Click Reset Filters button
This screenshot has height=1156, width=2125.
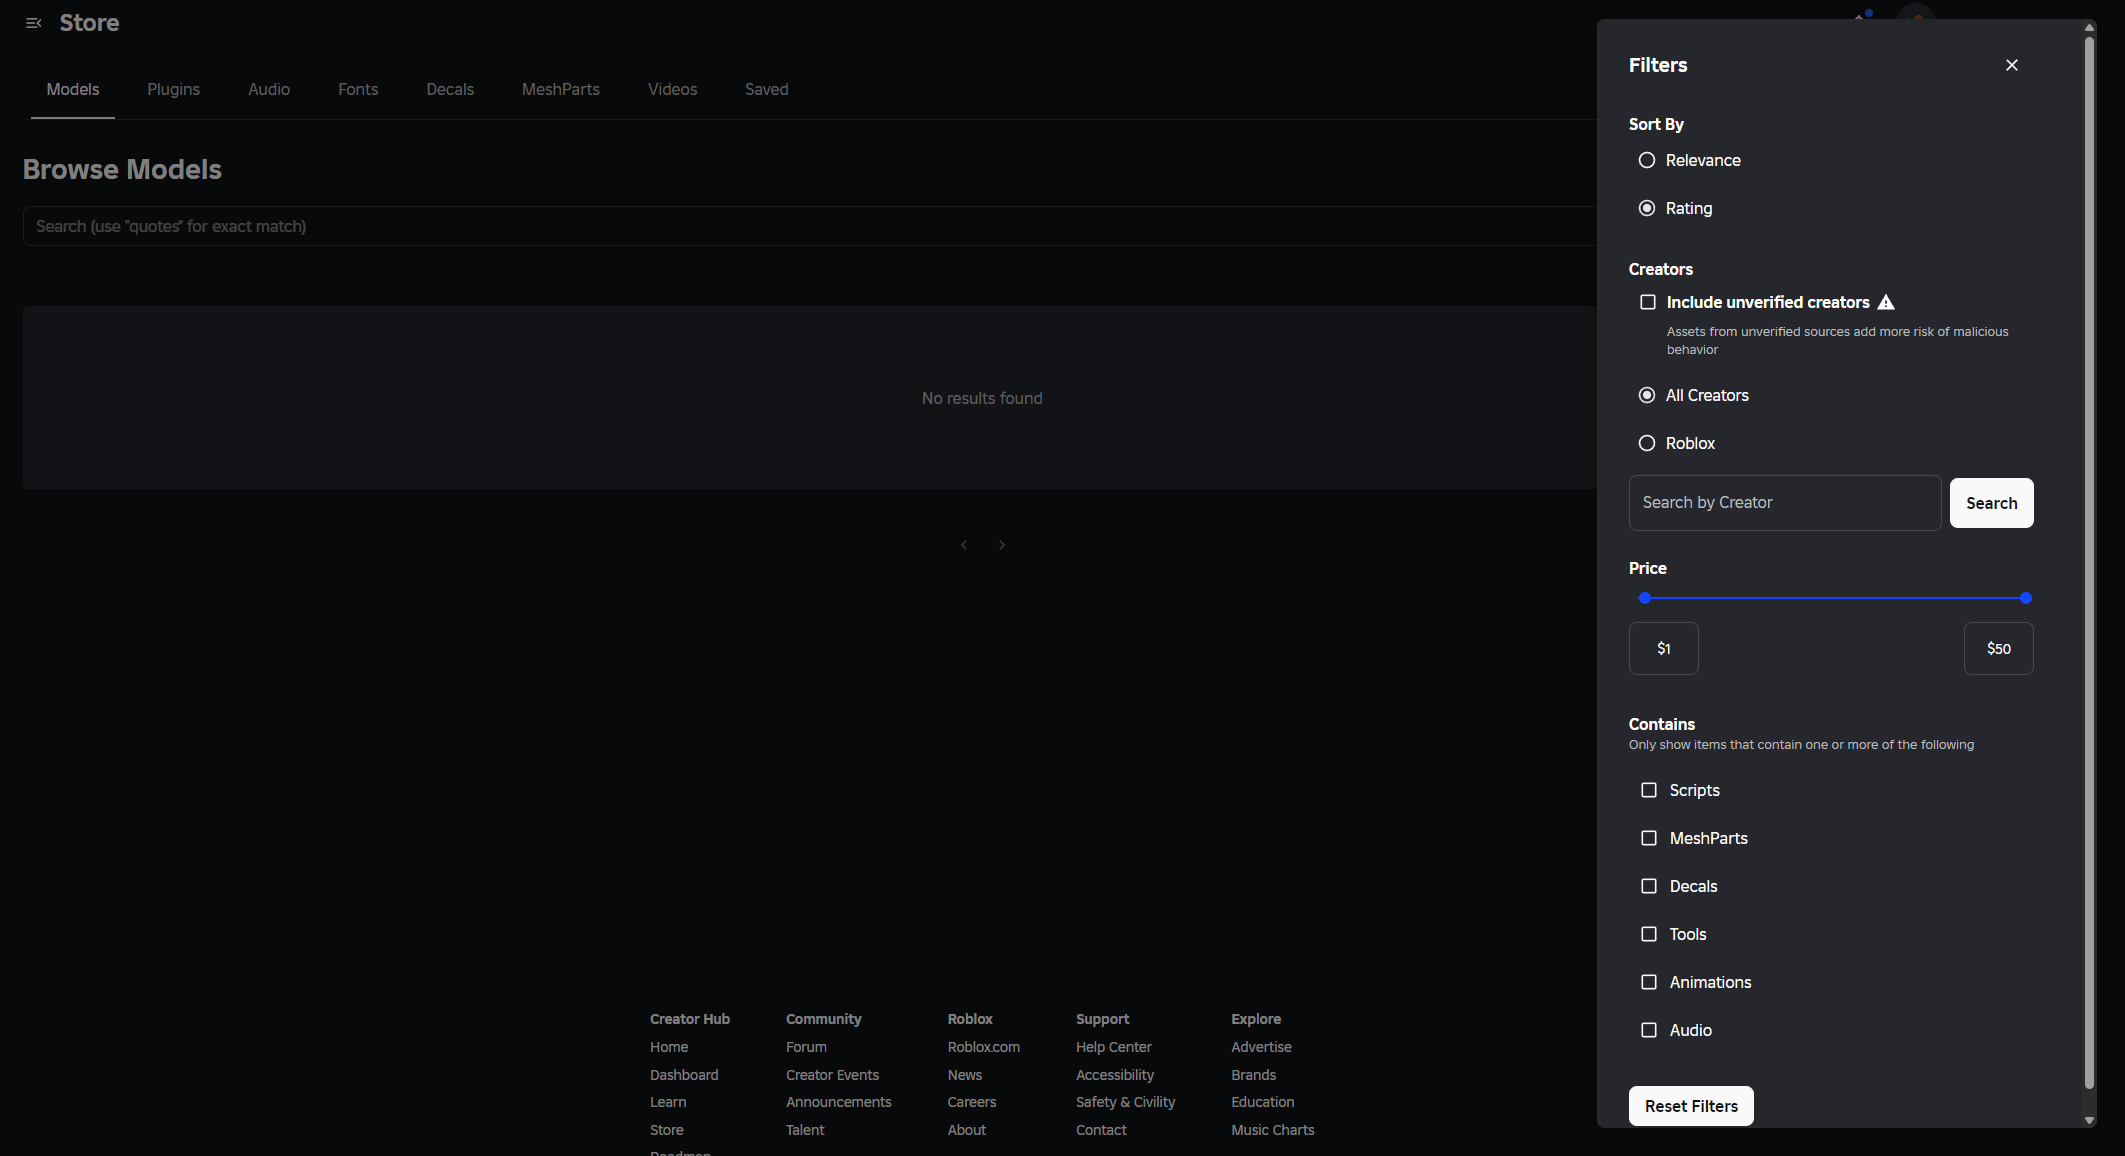tap(1691, 1106)
